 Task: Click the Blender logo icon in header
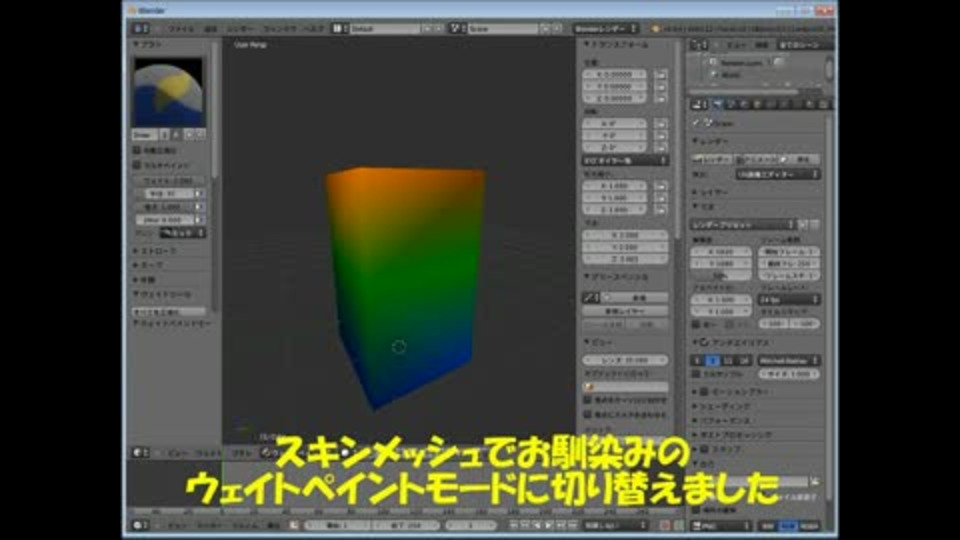coord(656,29)
